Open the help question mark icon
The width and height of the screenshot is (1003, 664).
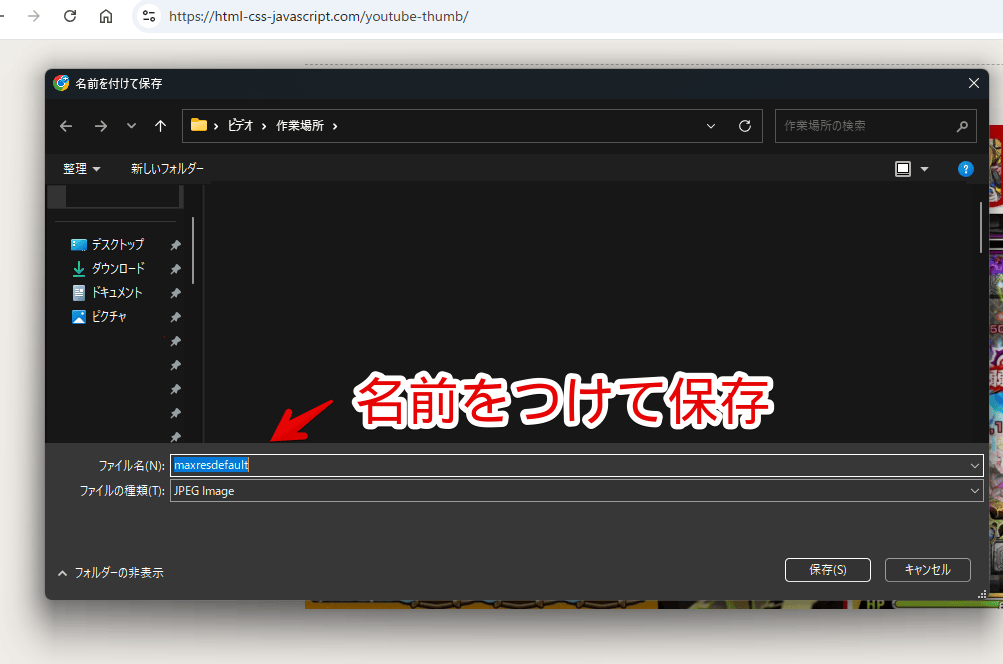(x=965, y=169)
